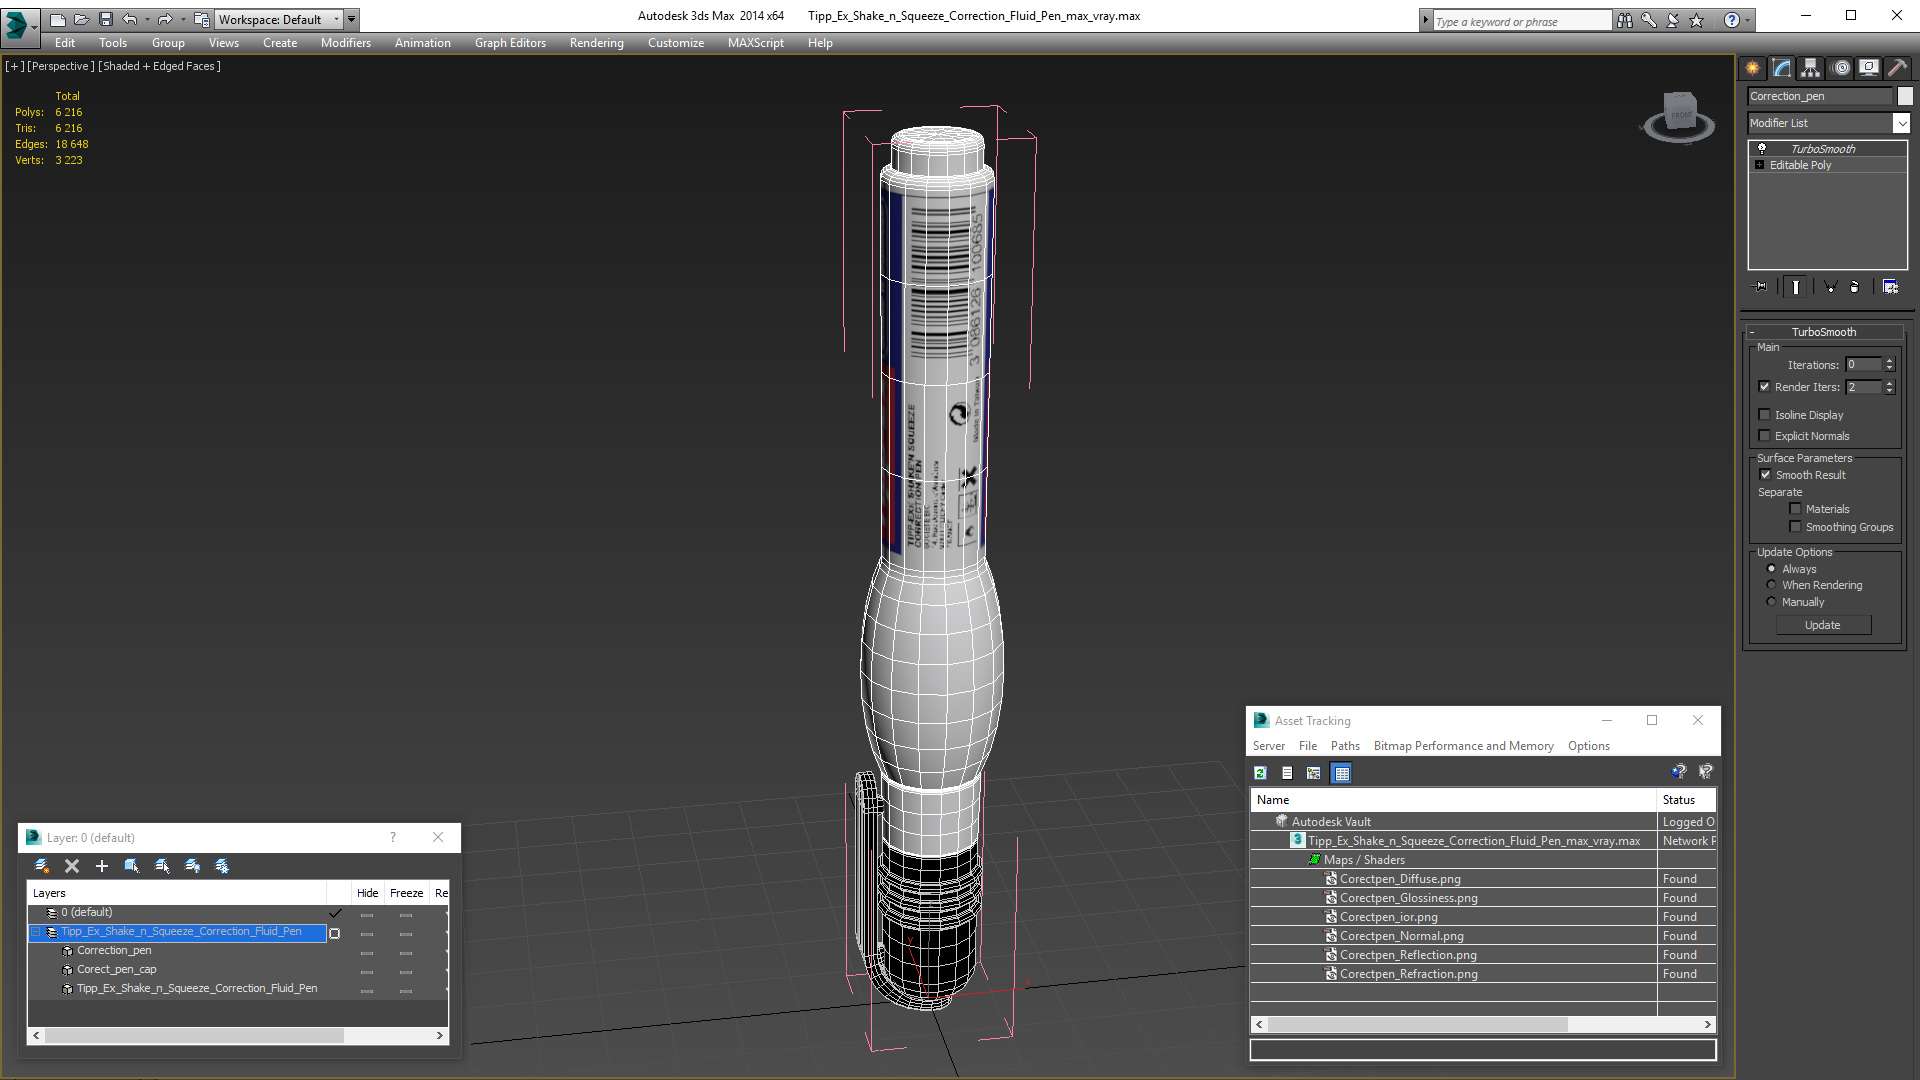Select the Manually update option
This screenshot has height=1080, width=1920.
pos(1771,602)
